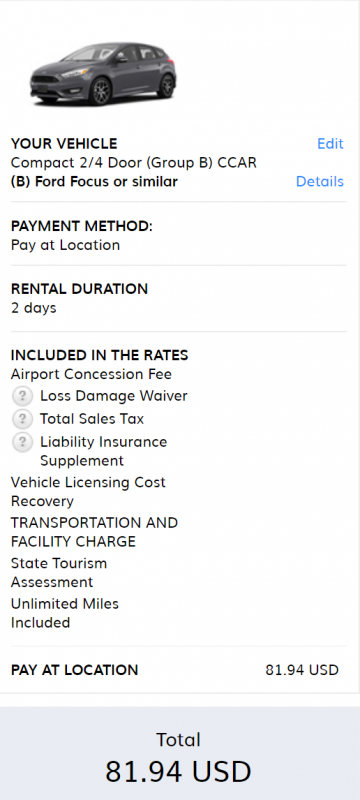
Task: Click the Airport Concession Fee item
Action: 91,374
